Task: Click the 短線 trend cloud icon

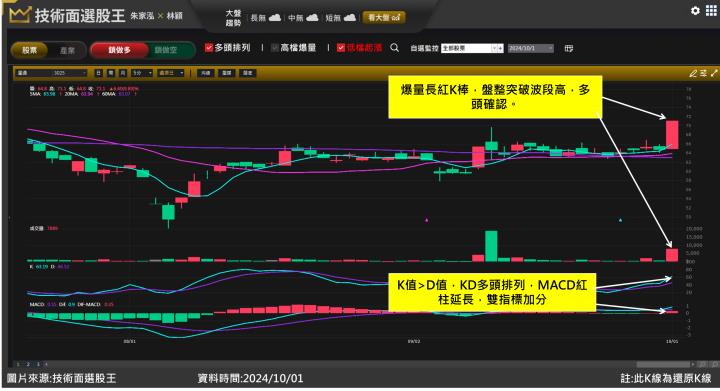Action: (x=349, y=17)
